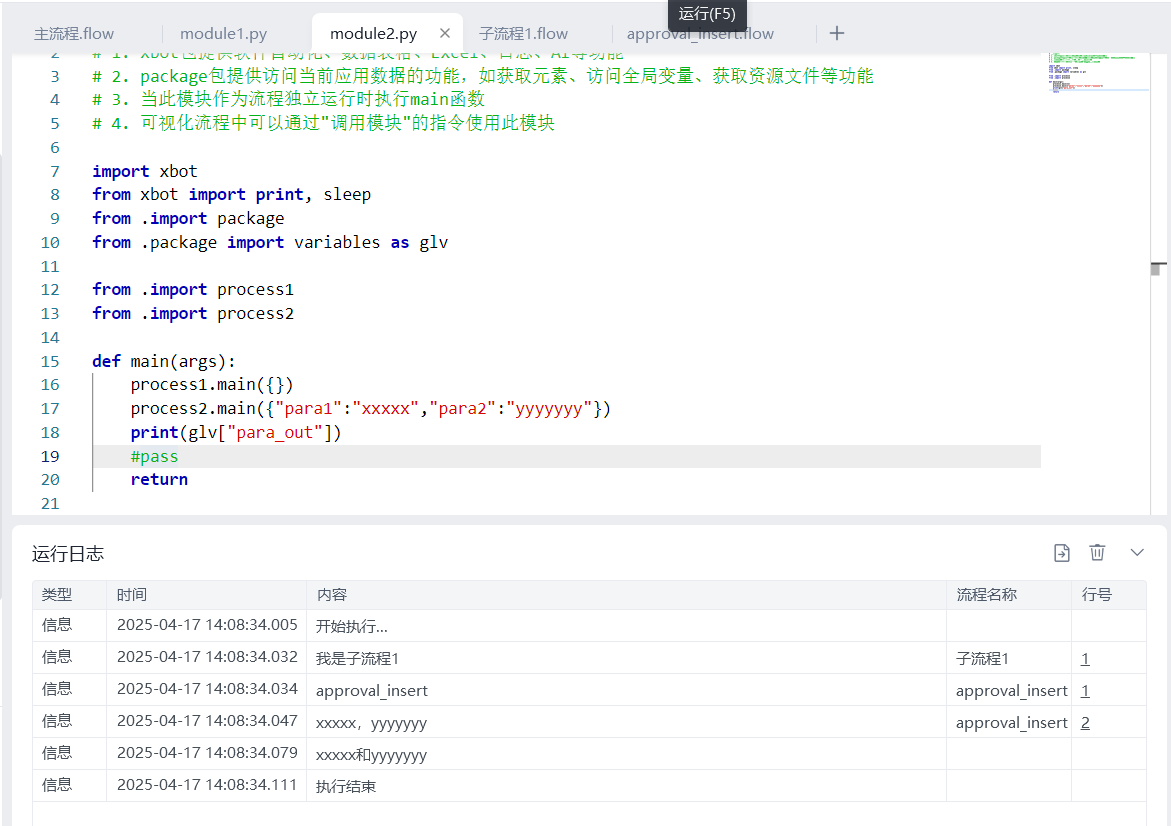Click the 类型 column header
The height and width of the screenshot is (826, 1171).
(57, 595)
